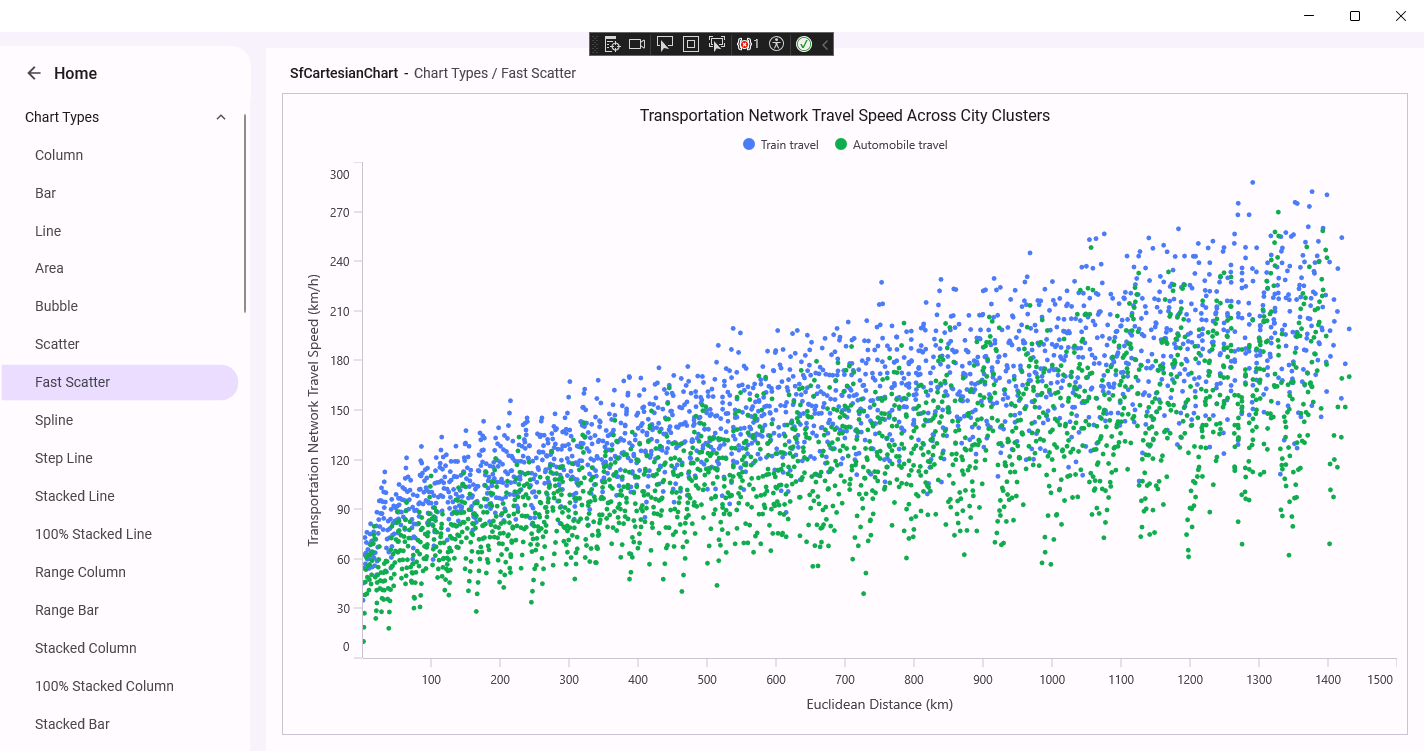Click the blue Train travel legend dot
The width and height of the screenshot is (1424, 751).
click(x=749, y=145)
